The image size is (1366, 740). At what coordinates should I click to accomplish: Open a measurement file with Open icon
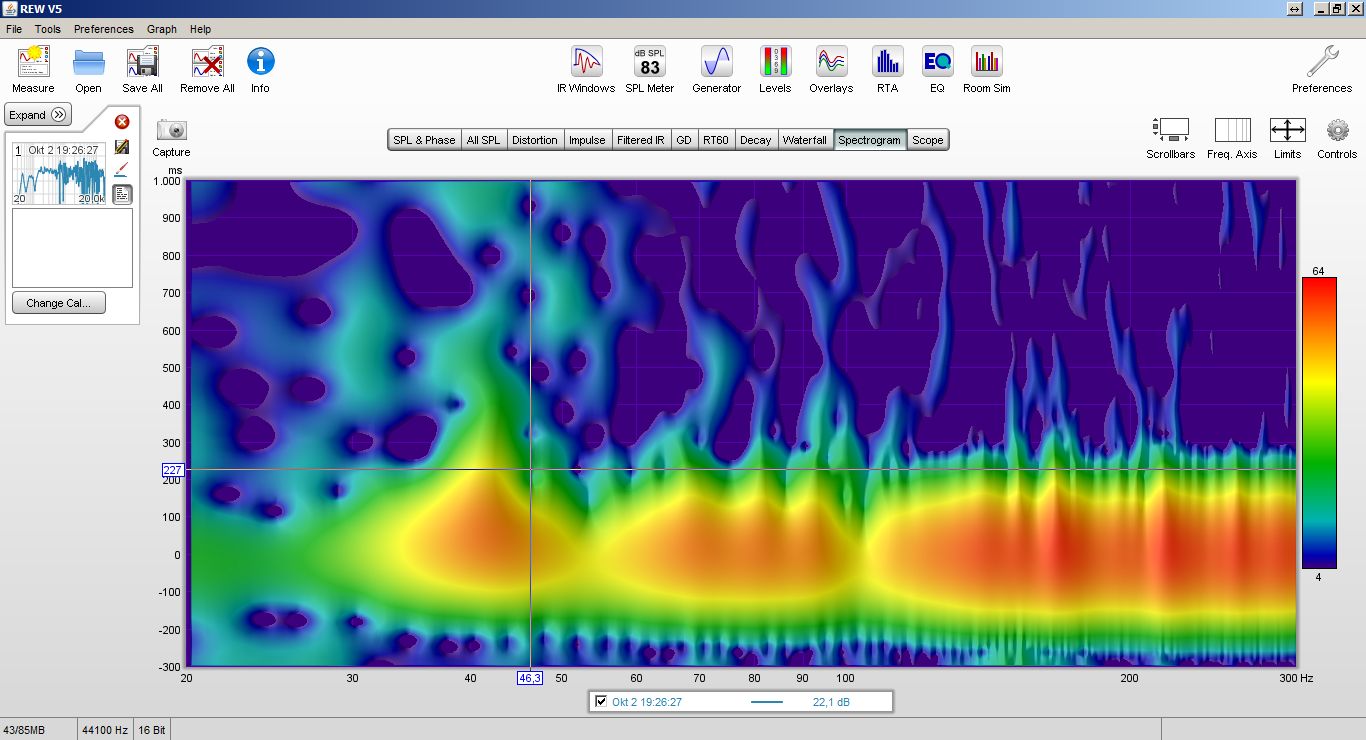click(x=89, y=62)
